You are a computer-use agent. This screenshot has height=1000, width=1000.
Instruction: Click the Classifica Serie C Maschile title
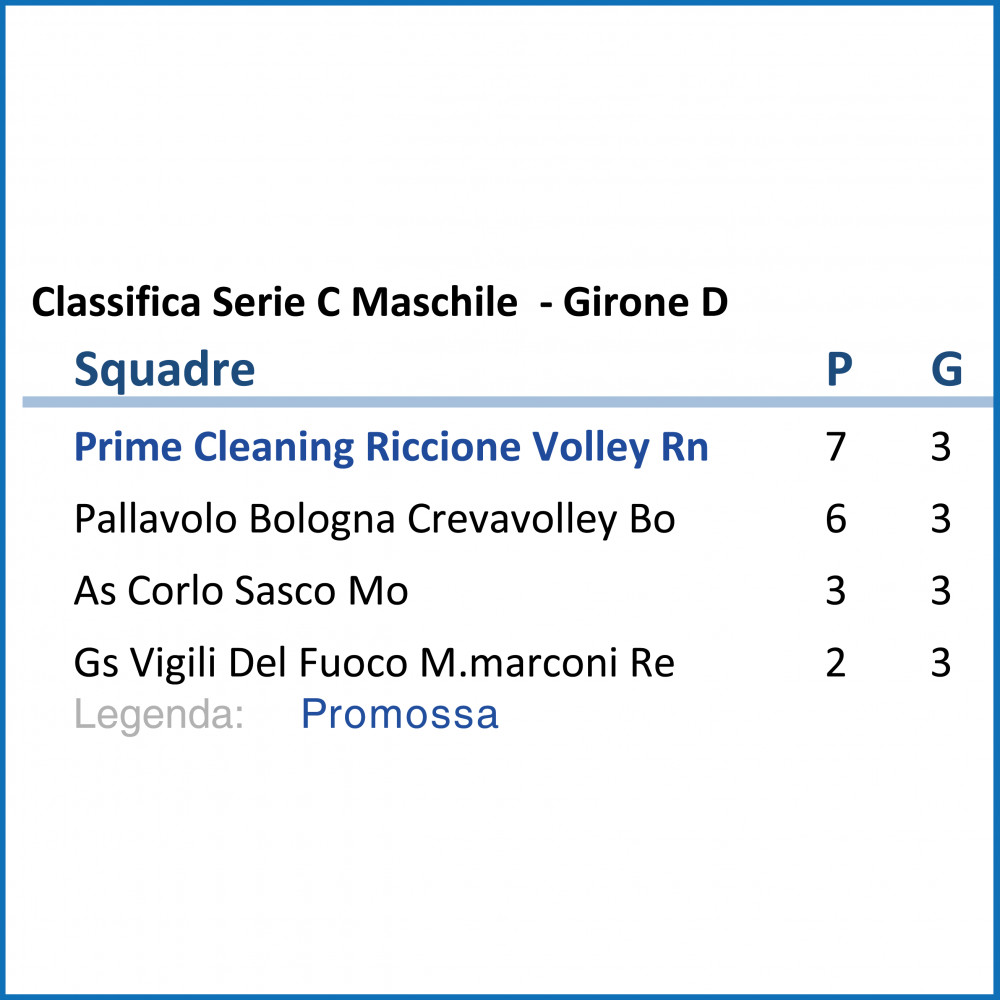point(274,302)
